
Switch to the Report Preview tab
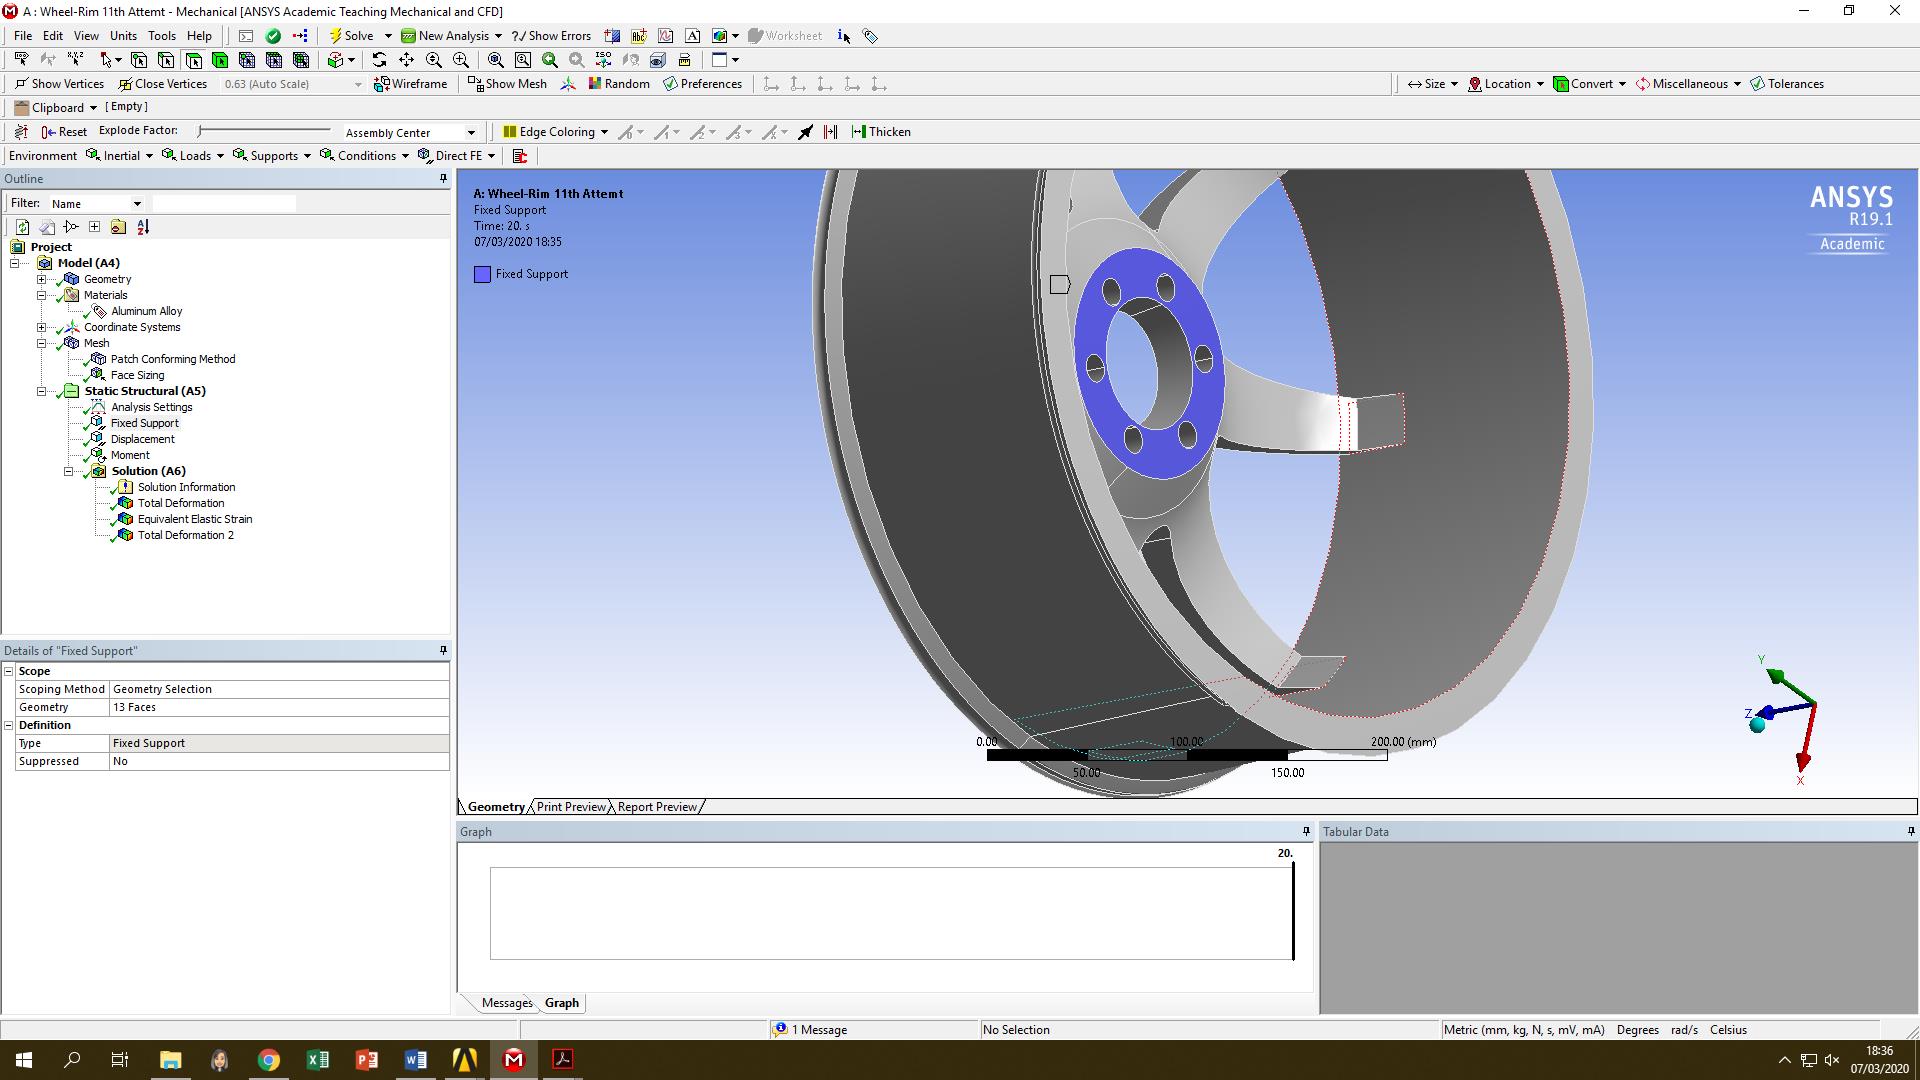pyautogui.click(x=657, y=807)
